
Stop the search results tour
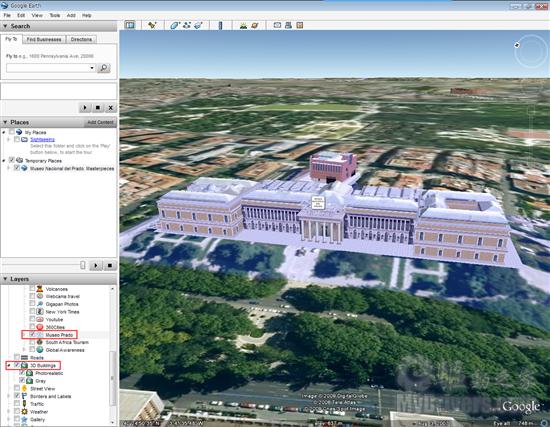(98, 108)
